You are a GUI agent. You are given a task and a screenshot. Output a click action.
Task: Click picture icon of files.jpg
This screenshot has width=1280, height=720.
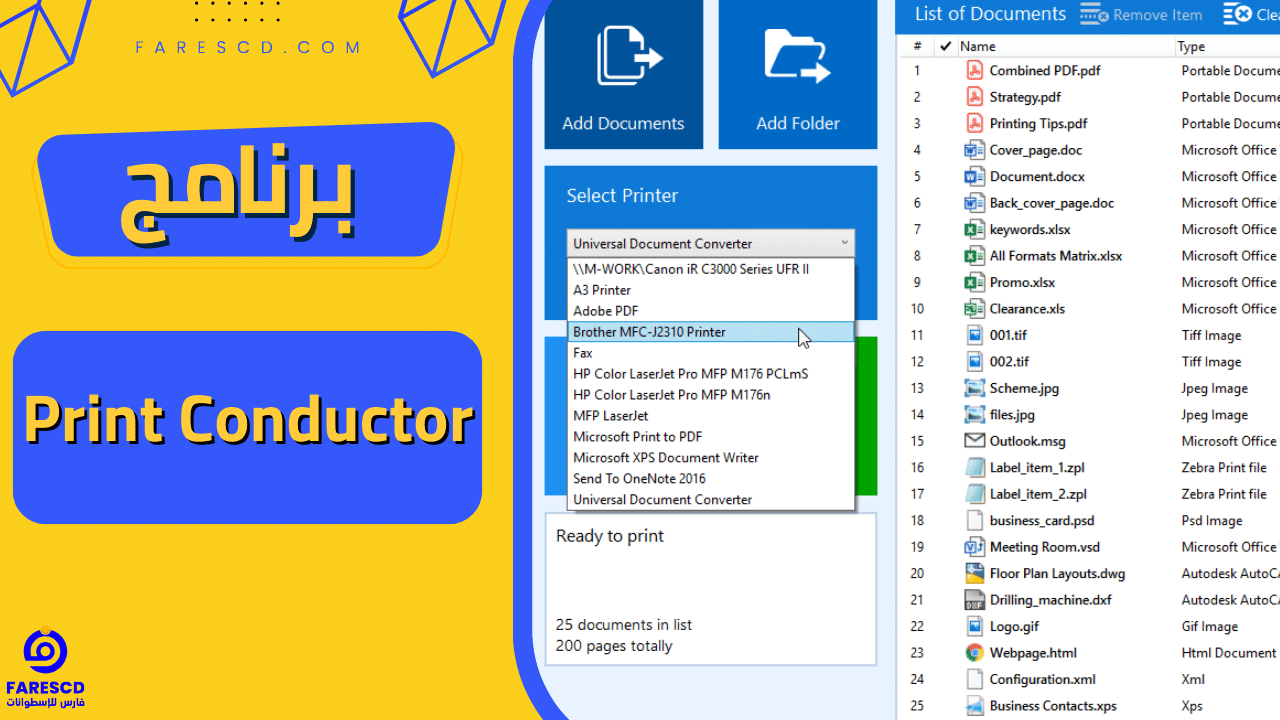(x=975, y=415)
